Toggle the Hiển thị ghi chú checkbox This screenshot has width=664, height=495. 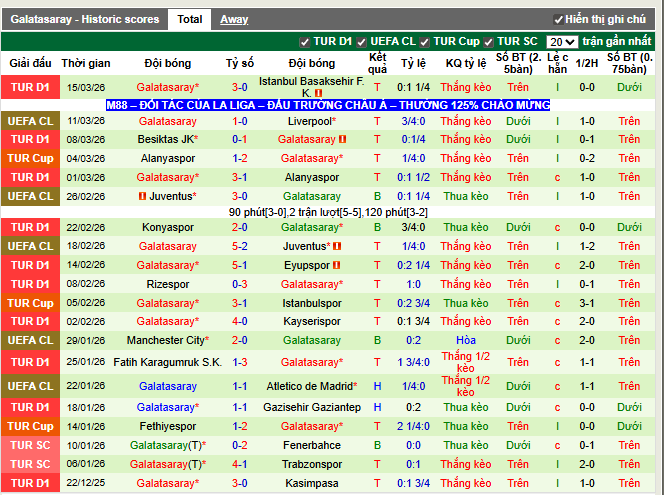(x=558, y=20)
